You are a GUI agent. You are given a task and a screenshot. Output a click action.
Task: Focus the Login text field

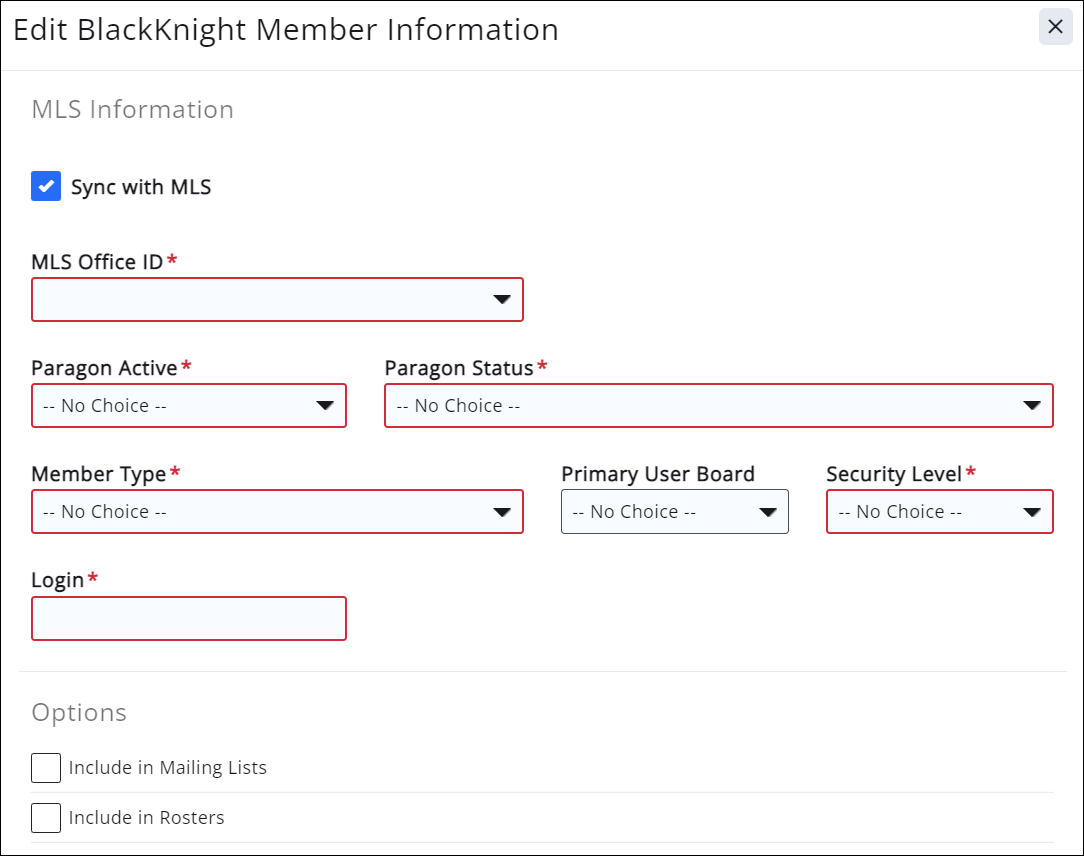(189, 619)
